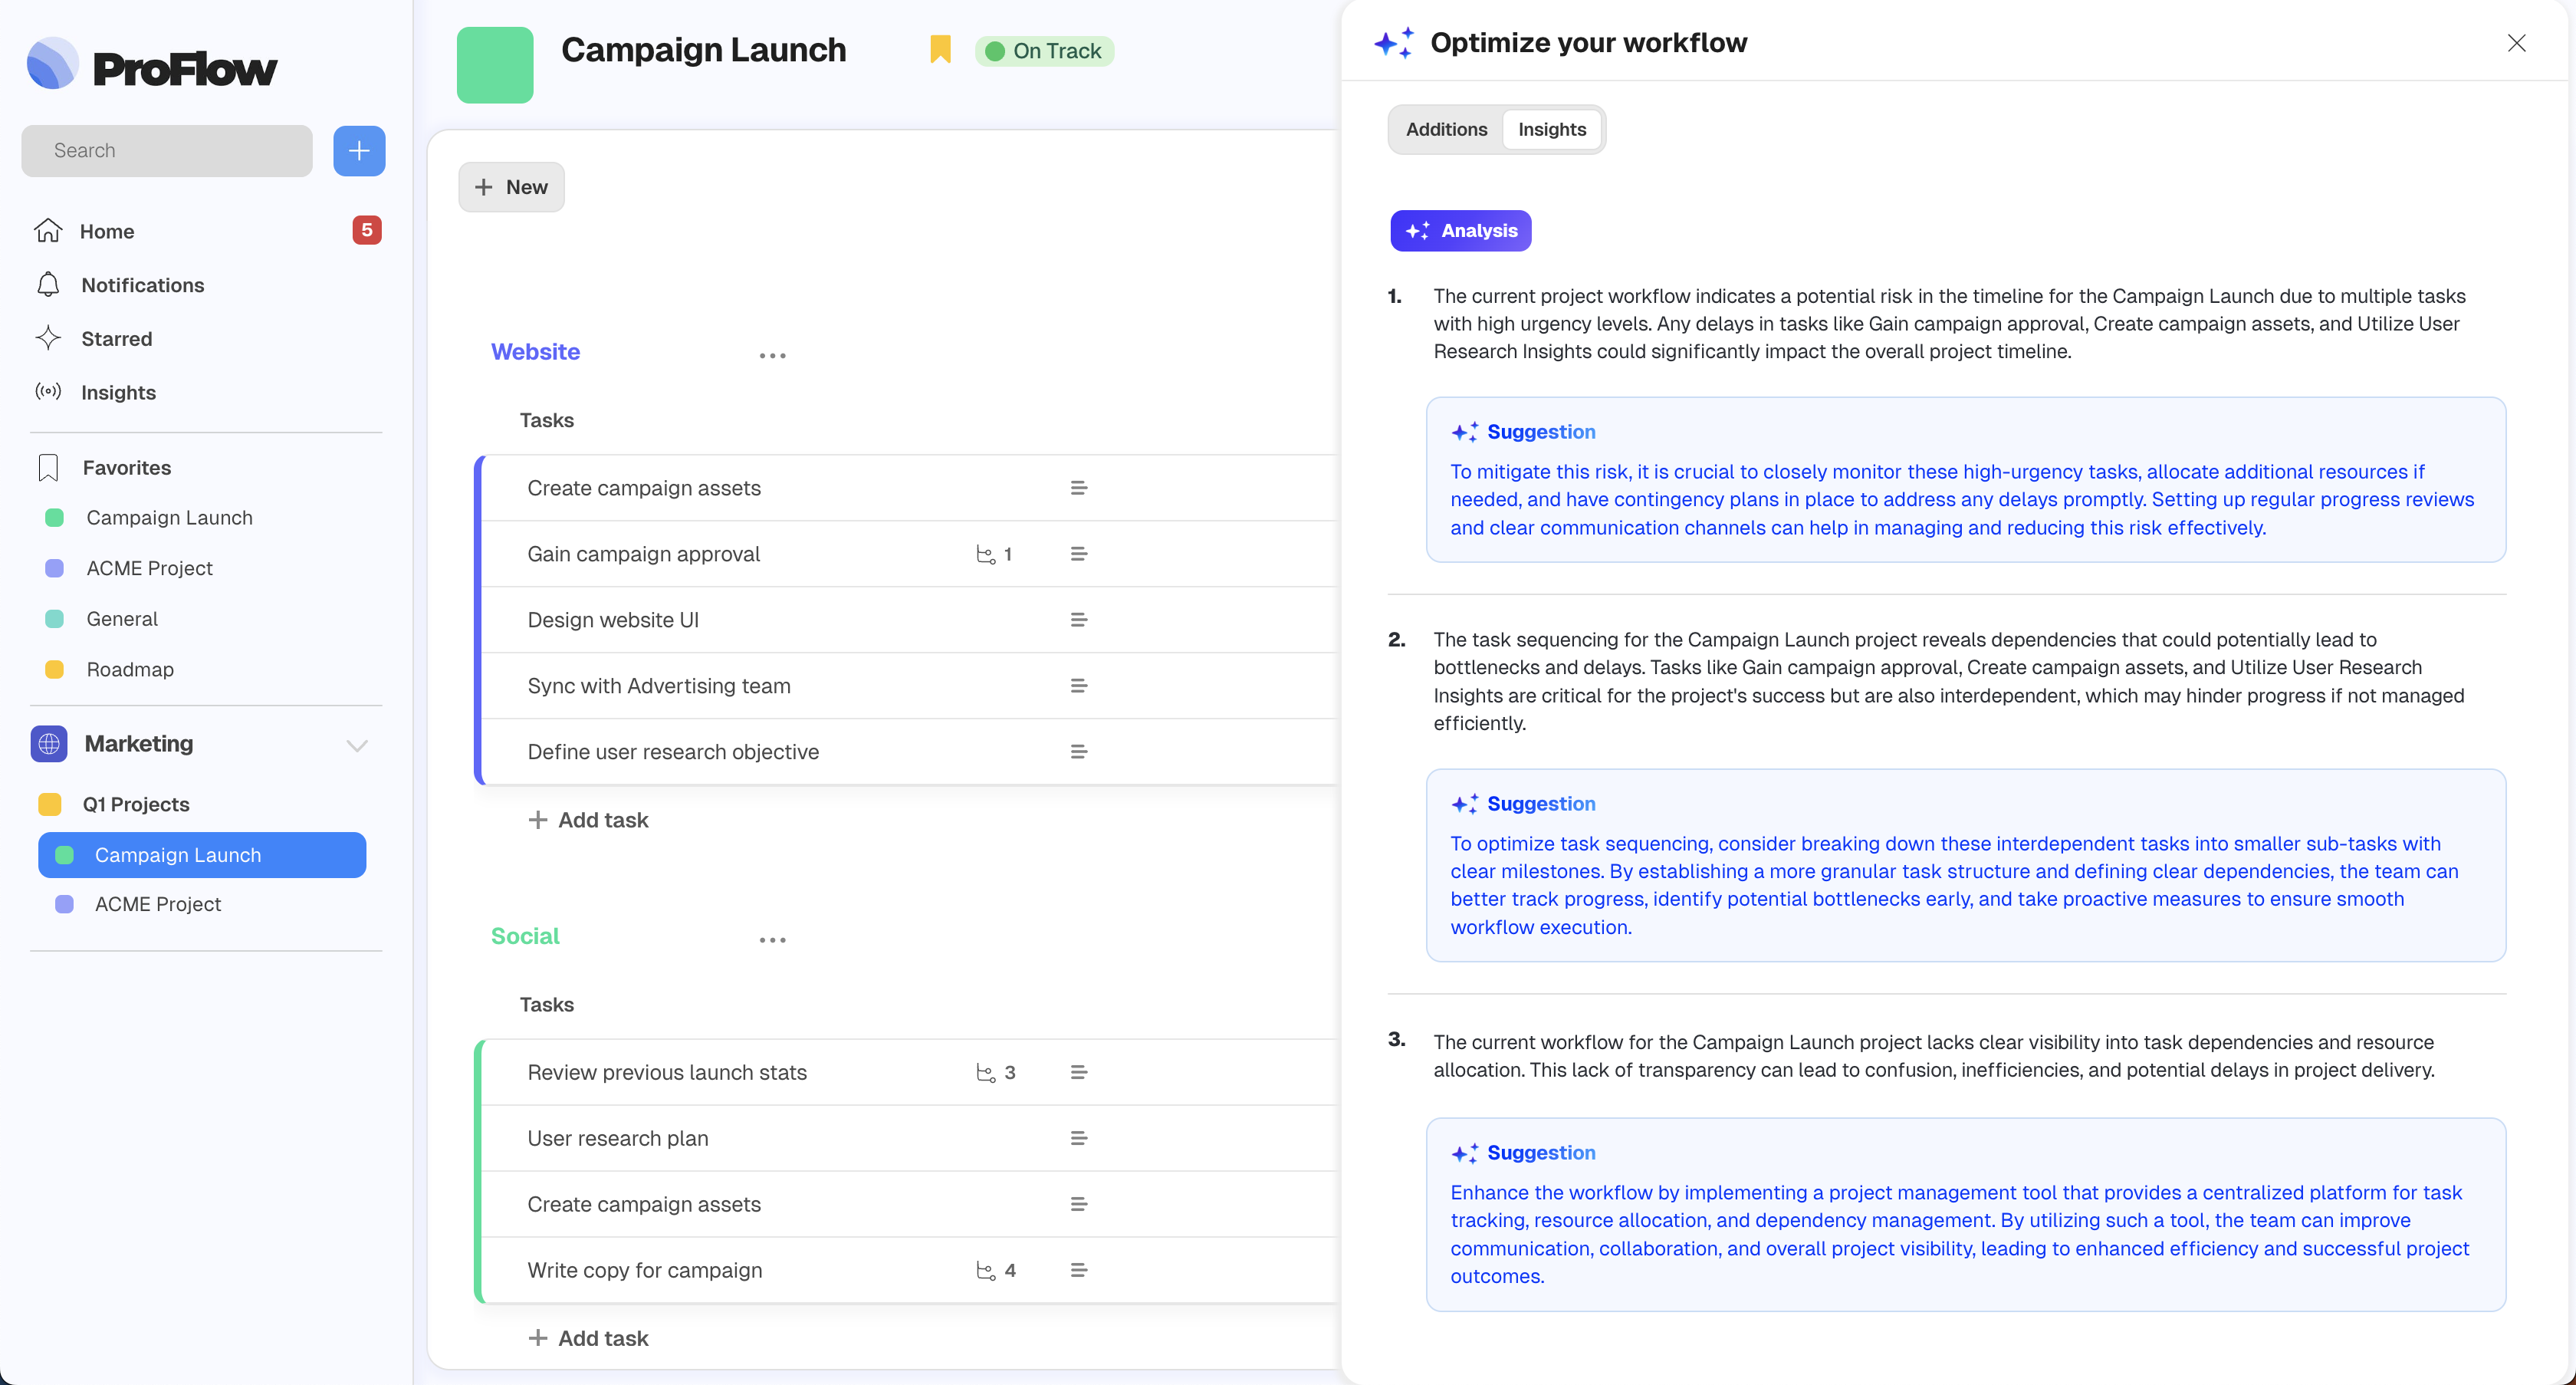Open Starred items in sidebar
2576x1385 pixels.
click(116, 339)
